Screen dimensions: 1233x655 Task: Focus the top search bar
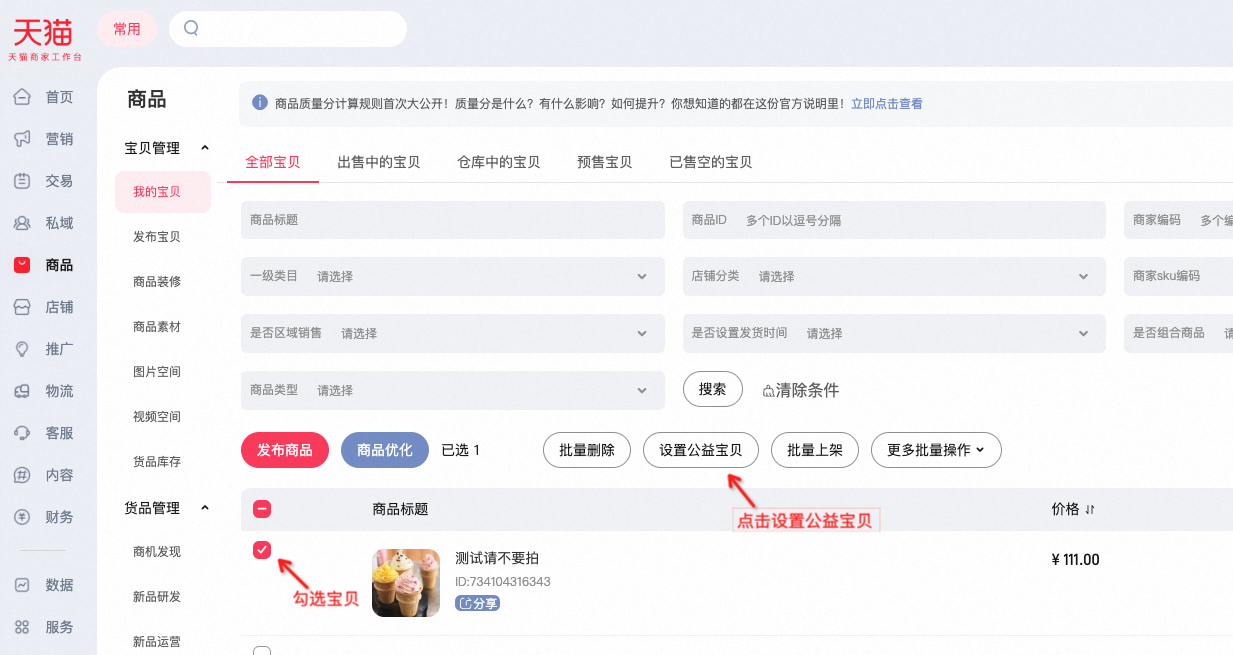pyautogui.click(x=288, y=29)
